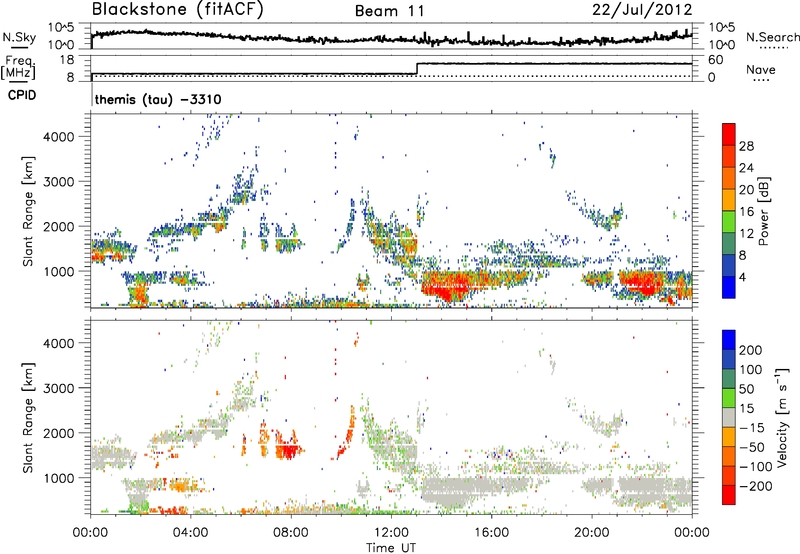Viewport: 800px width, 554px height.
Task: Click the '28' power colorbar tick value
Action: pos(746,146)
